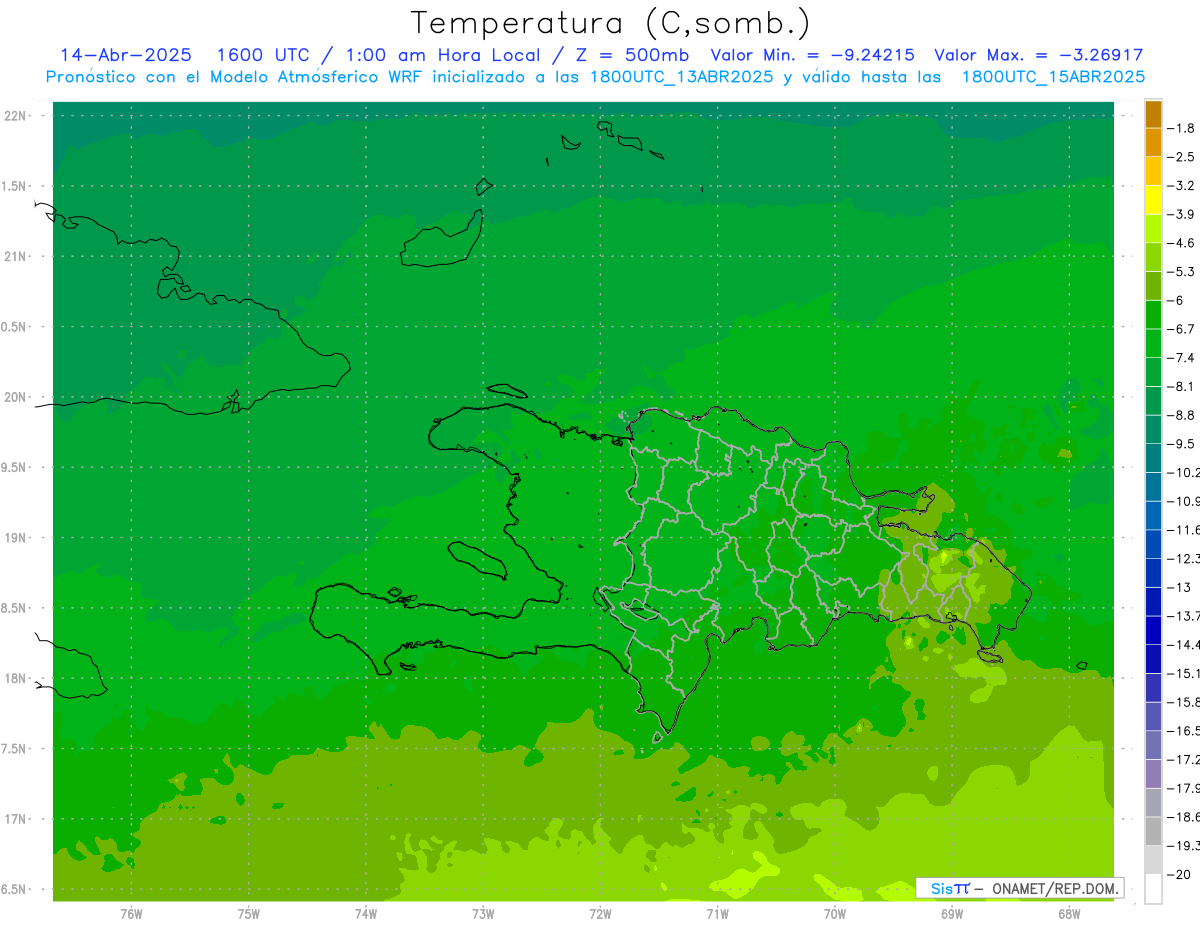
Task: Click the 71W longitude label
Action: click(x=717, y=914)
